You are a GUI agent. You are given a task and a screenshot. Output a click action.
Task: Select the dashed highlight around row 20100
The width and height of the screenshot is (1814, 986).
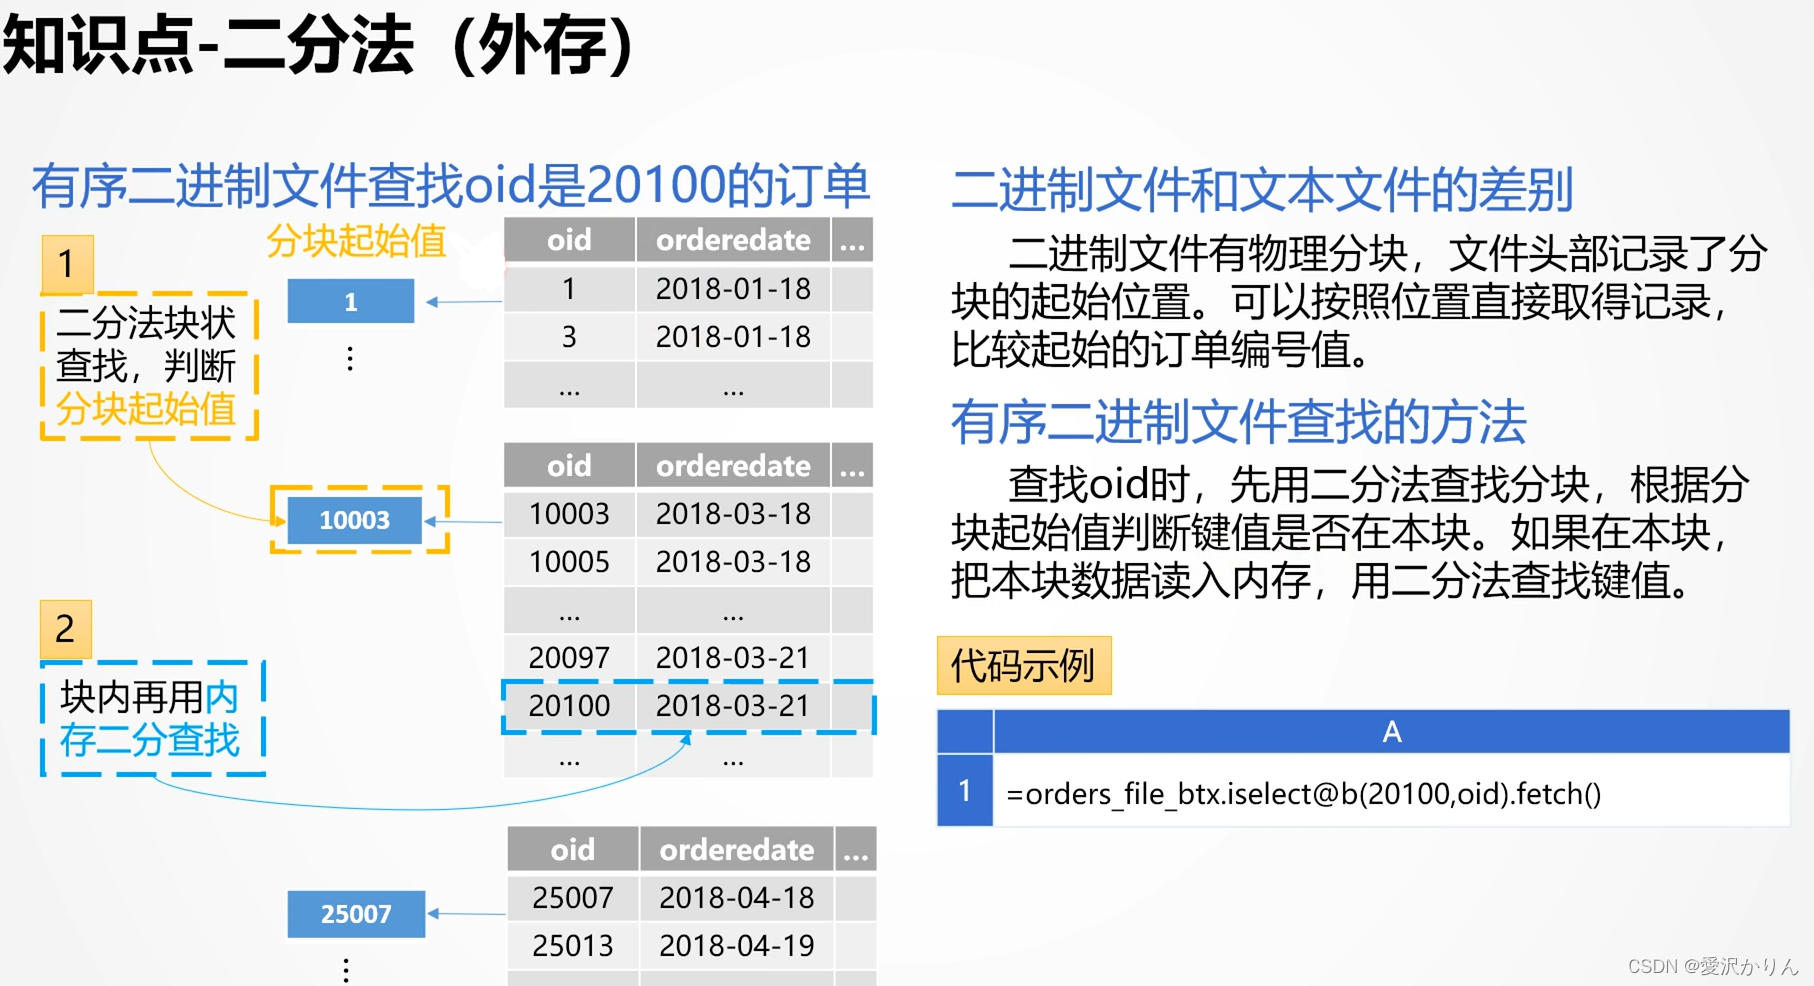click(688, 706)
